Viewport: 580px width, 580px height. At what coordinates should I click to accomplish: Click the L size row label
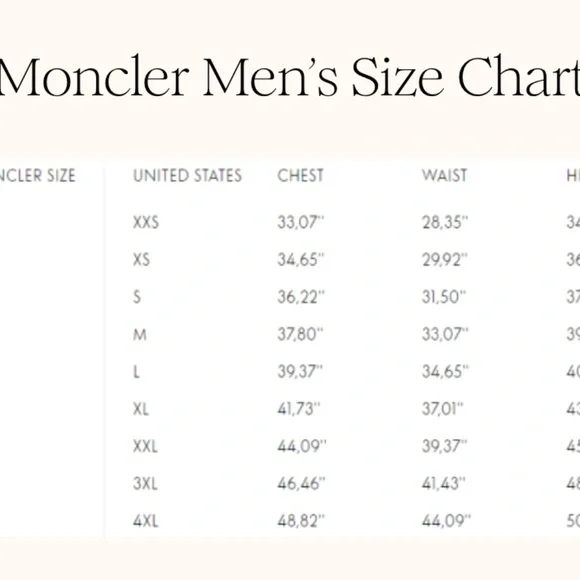(x=136, y=372)
